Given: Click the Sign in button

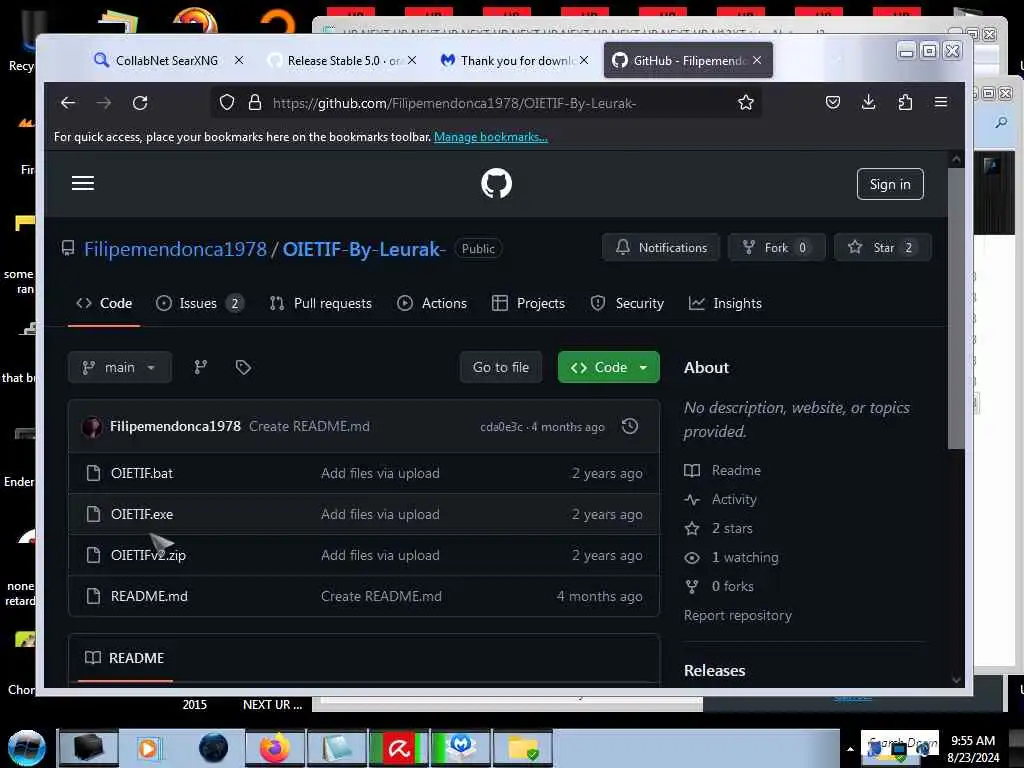Looking at the screenshot, I should click(x=890, y=184).
